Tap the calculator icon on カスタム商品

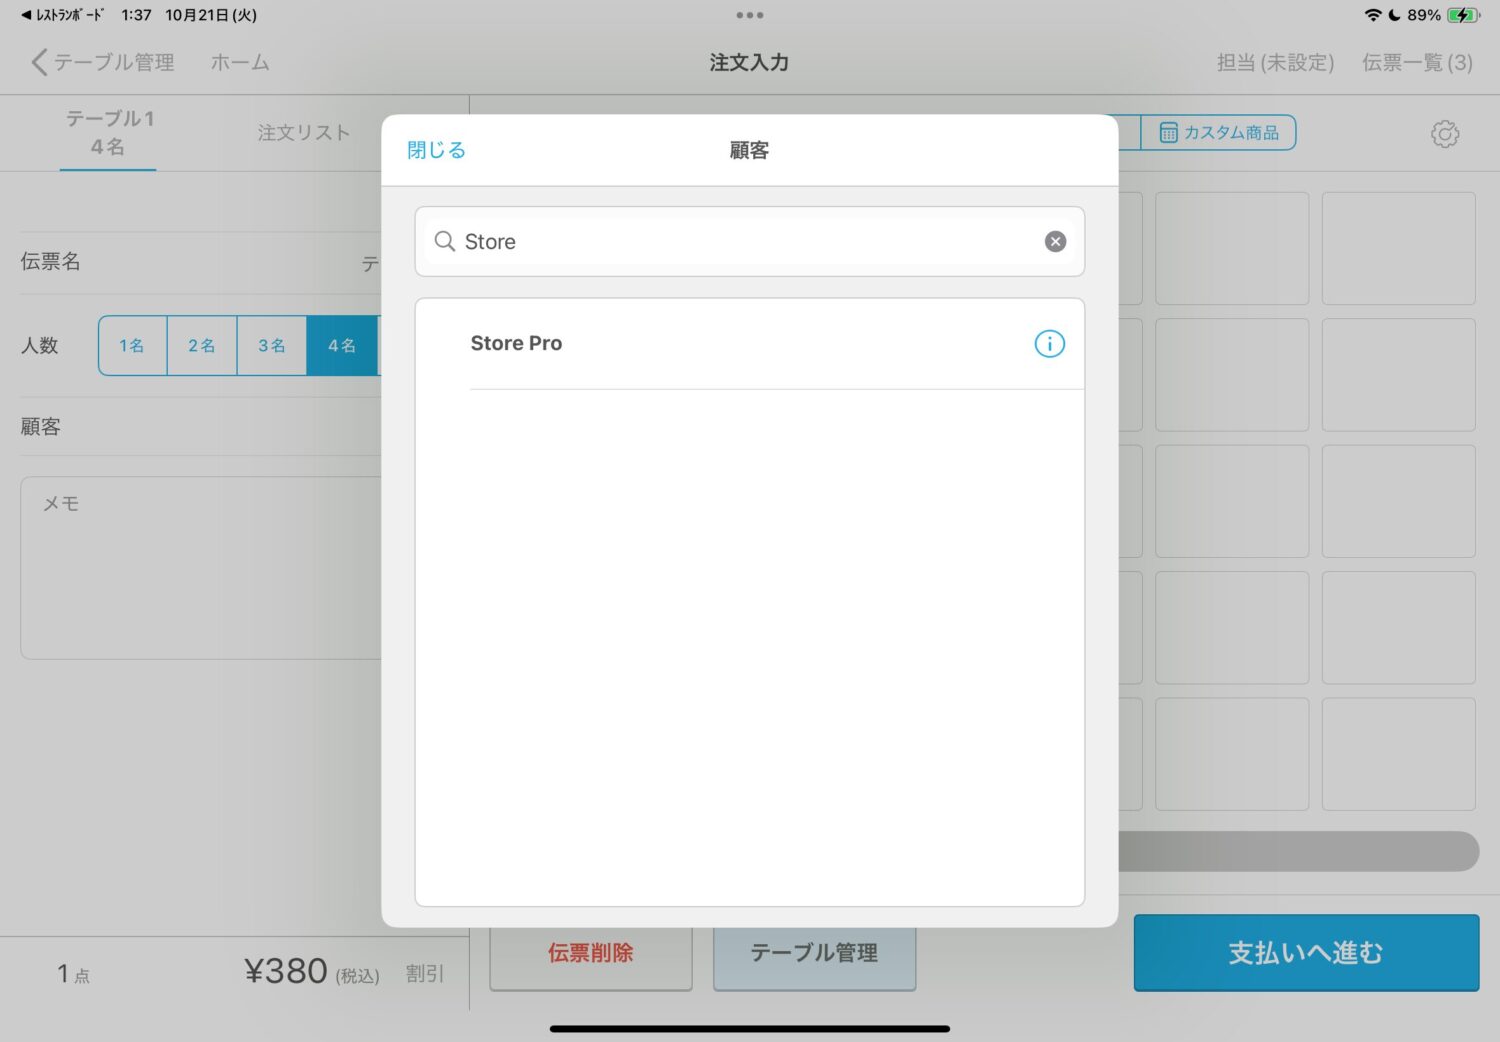(1168, 133)
